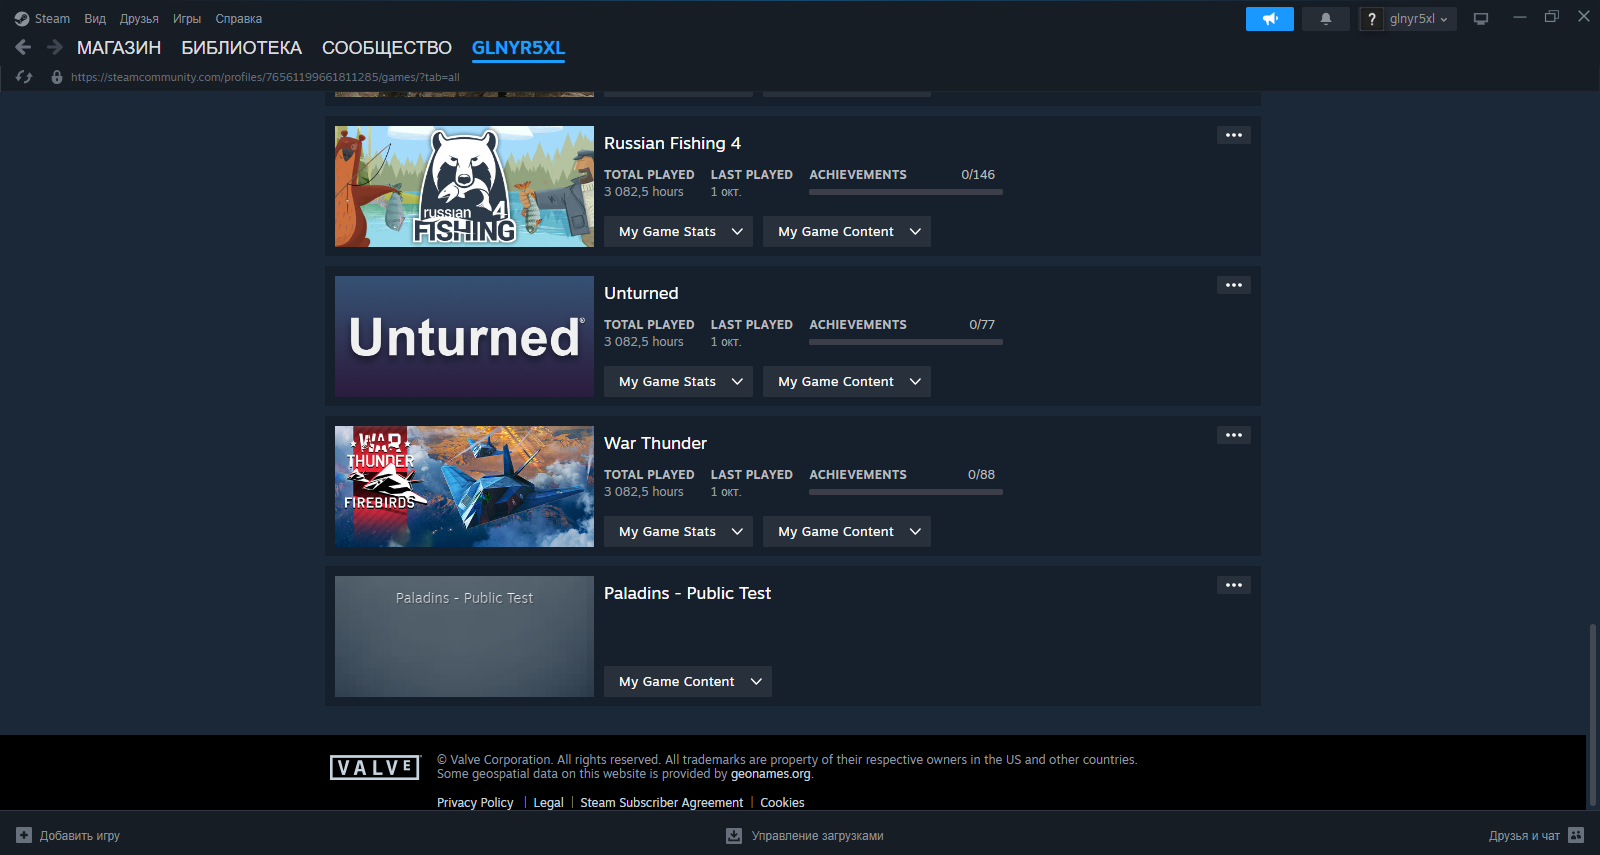1600x855 pixels.
Task: Click Управление загрузками label
Action: (818, 835)
